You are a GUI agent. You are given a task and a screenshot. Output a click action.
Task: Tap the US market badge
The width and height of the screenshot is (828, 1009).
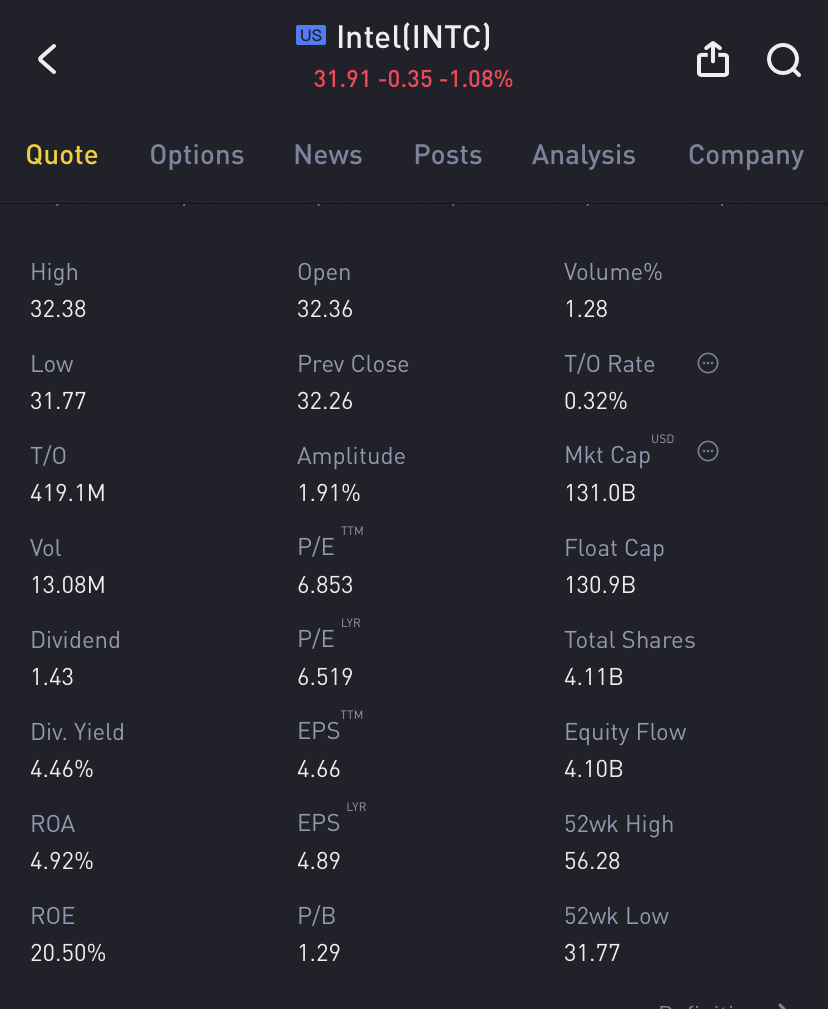point(311,36)
